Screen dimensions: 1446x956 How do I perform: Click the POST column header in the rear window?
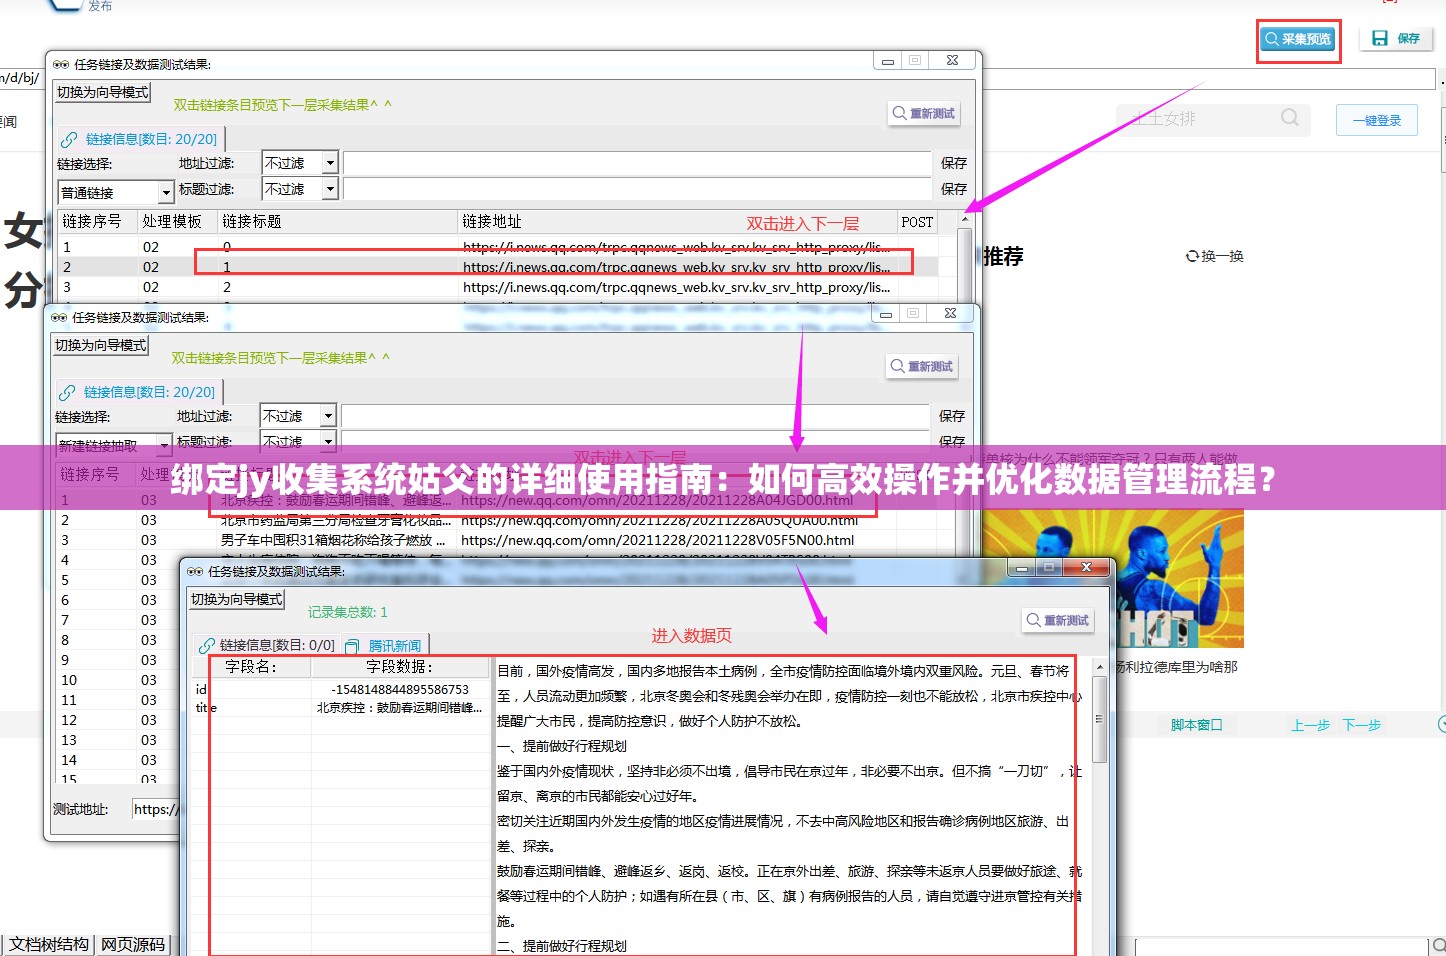point(917,222)
